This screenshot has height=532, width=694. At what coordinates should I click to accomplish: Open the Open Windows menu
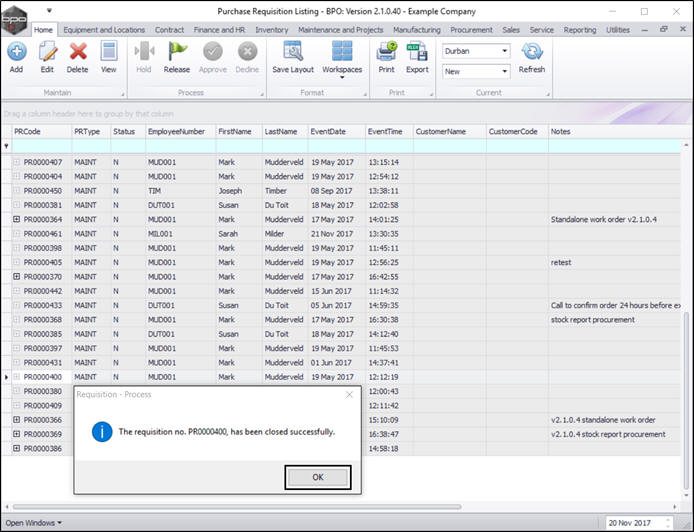point(34,523)
